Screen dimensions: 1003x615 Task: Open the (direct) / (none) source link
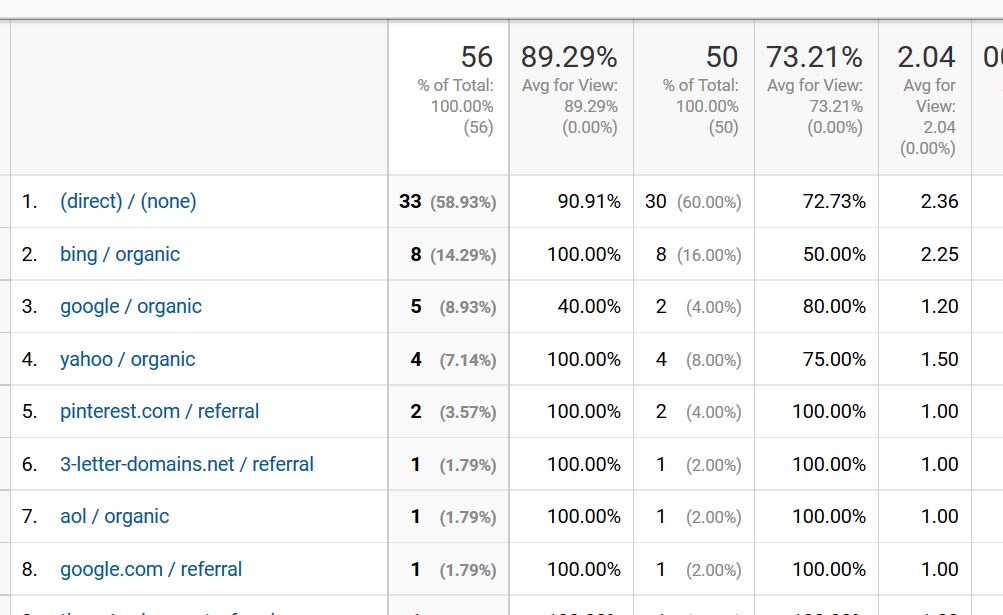[128, 201]
